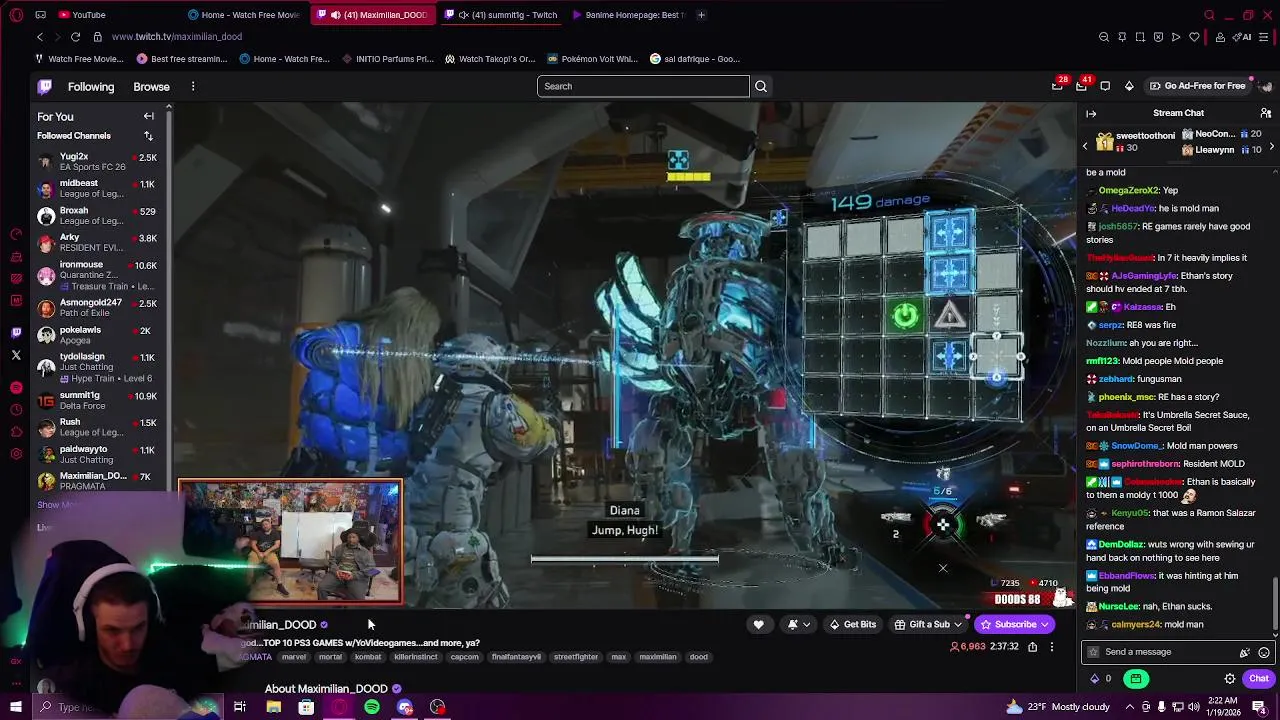Open the new browser tab plus button
The width and height of the screenshot is (1280, 720).
[701, 15]
